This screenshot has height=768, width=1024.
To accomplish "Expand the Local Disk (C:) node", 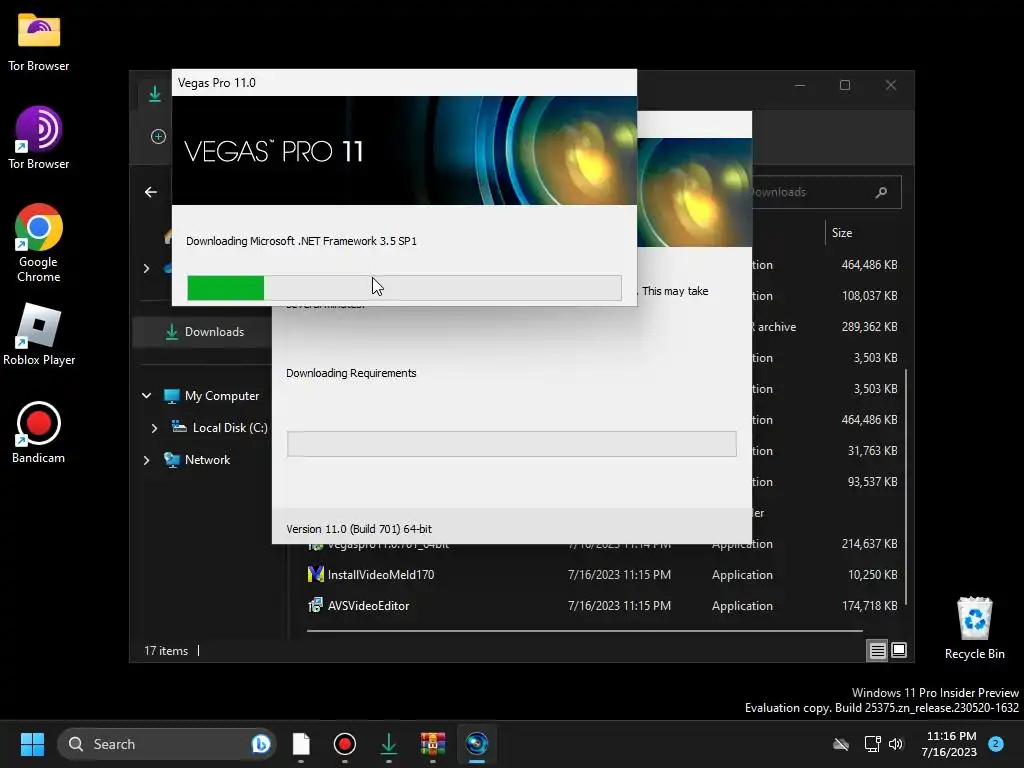I will [154, 428].
